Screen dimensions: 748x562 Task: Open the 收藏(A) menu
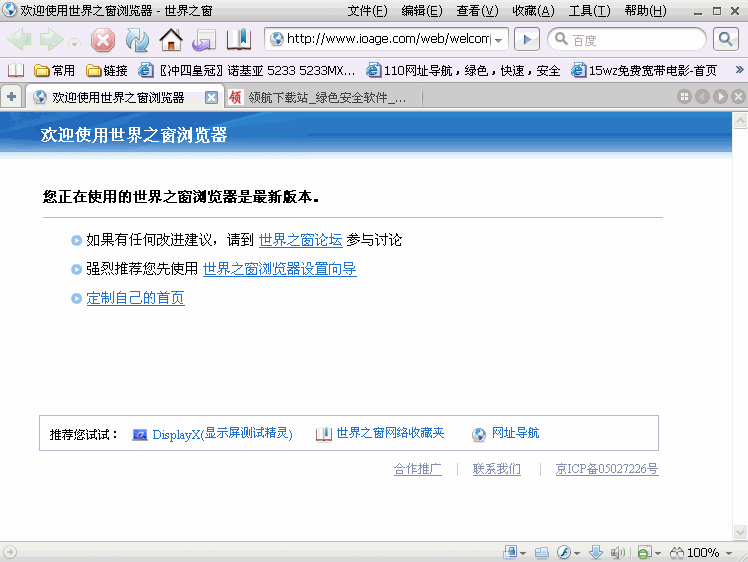[x=533, y=10]
